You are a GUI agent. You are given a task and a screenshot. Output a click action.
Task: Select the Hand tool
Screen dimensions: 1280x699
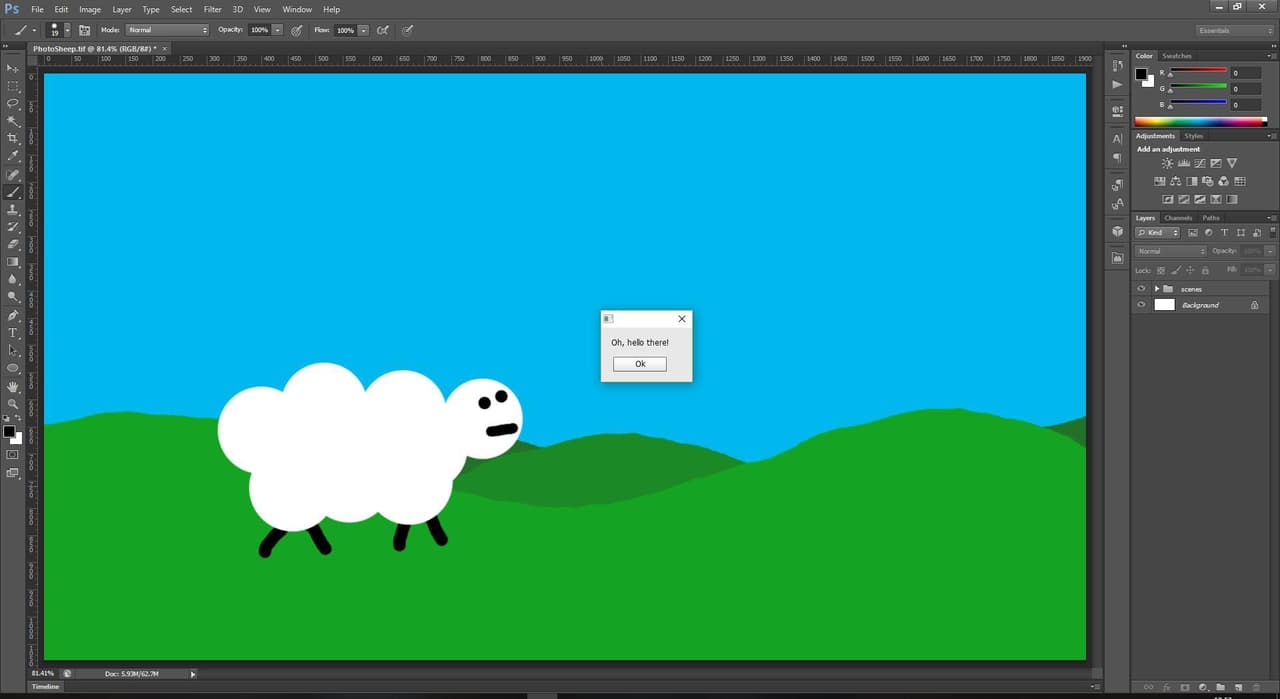tap(13, 386)
